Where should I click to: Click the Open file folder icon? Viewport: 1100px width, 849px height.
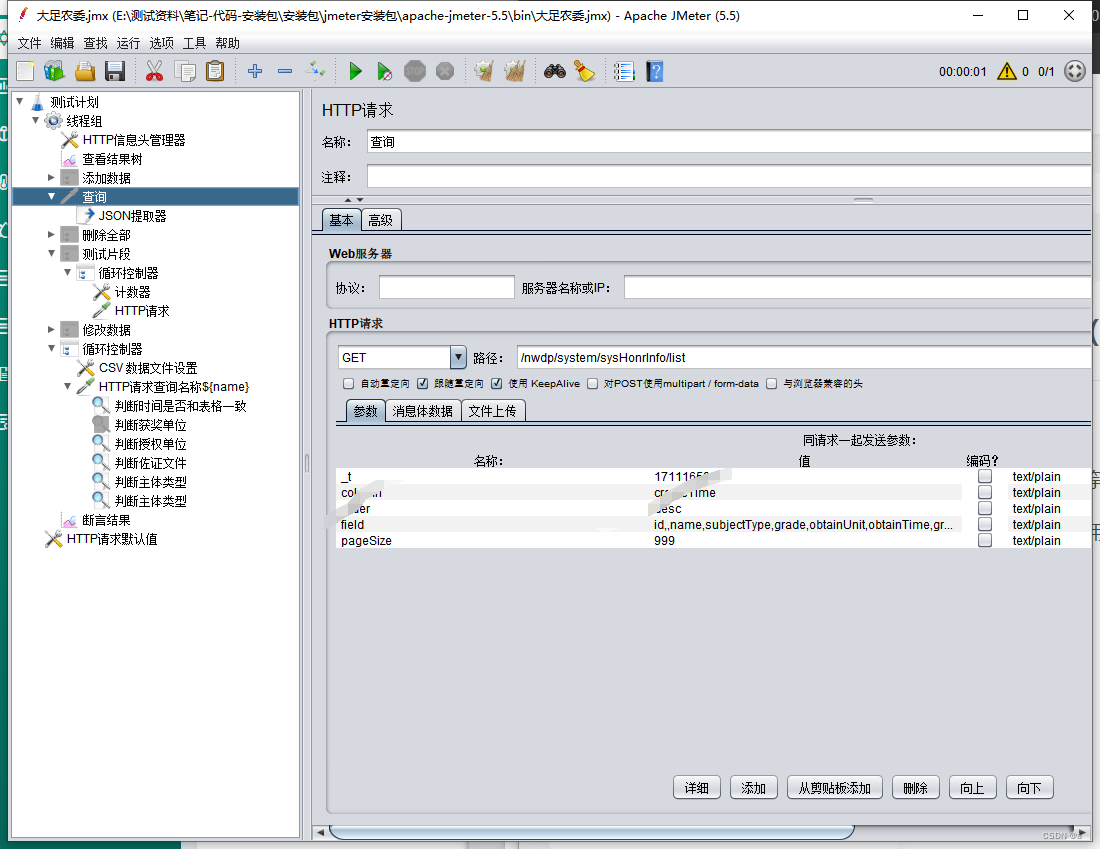tap(85, 71)
